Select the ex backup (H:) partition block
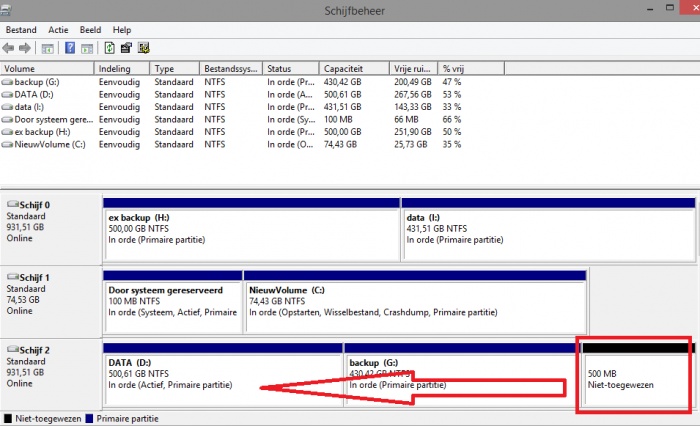This screenshot has height=426, width=700. [x=252, y=230]
